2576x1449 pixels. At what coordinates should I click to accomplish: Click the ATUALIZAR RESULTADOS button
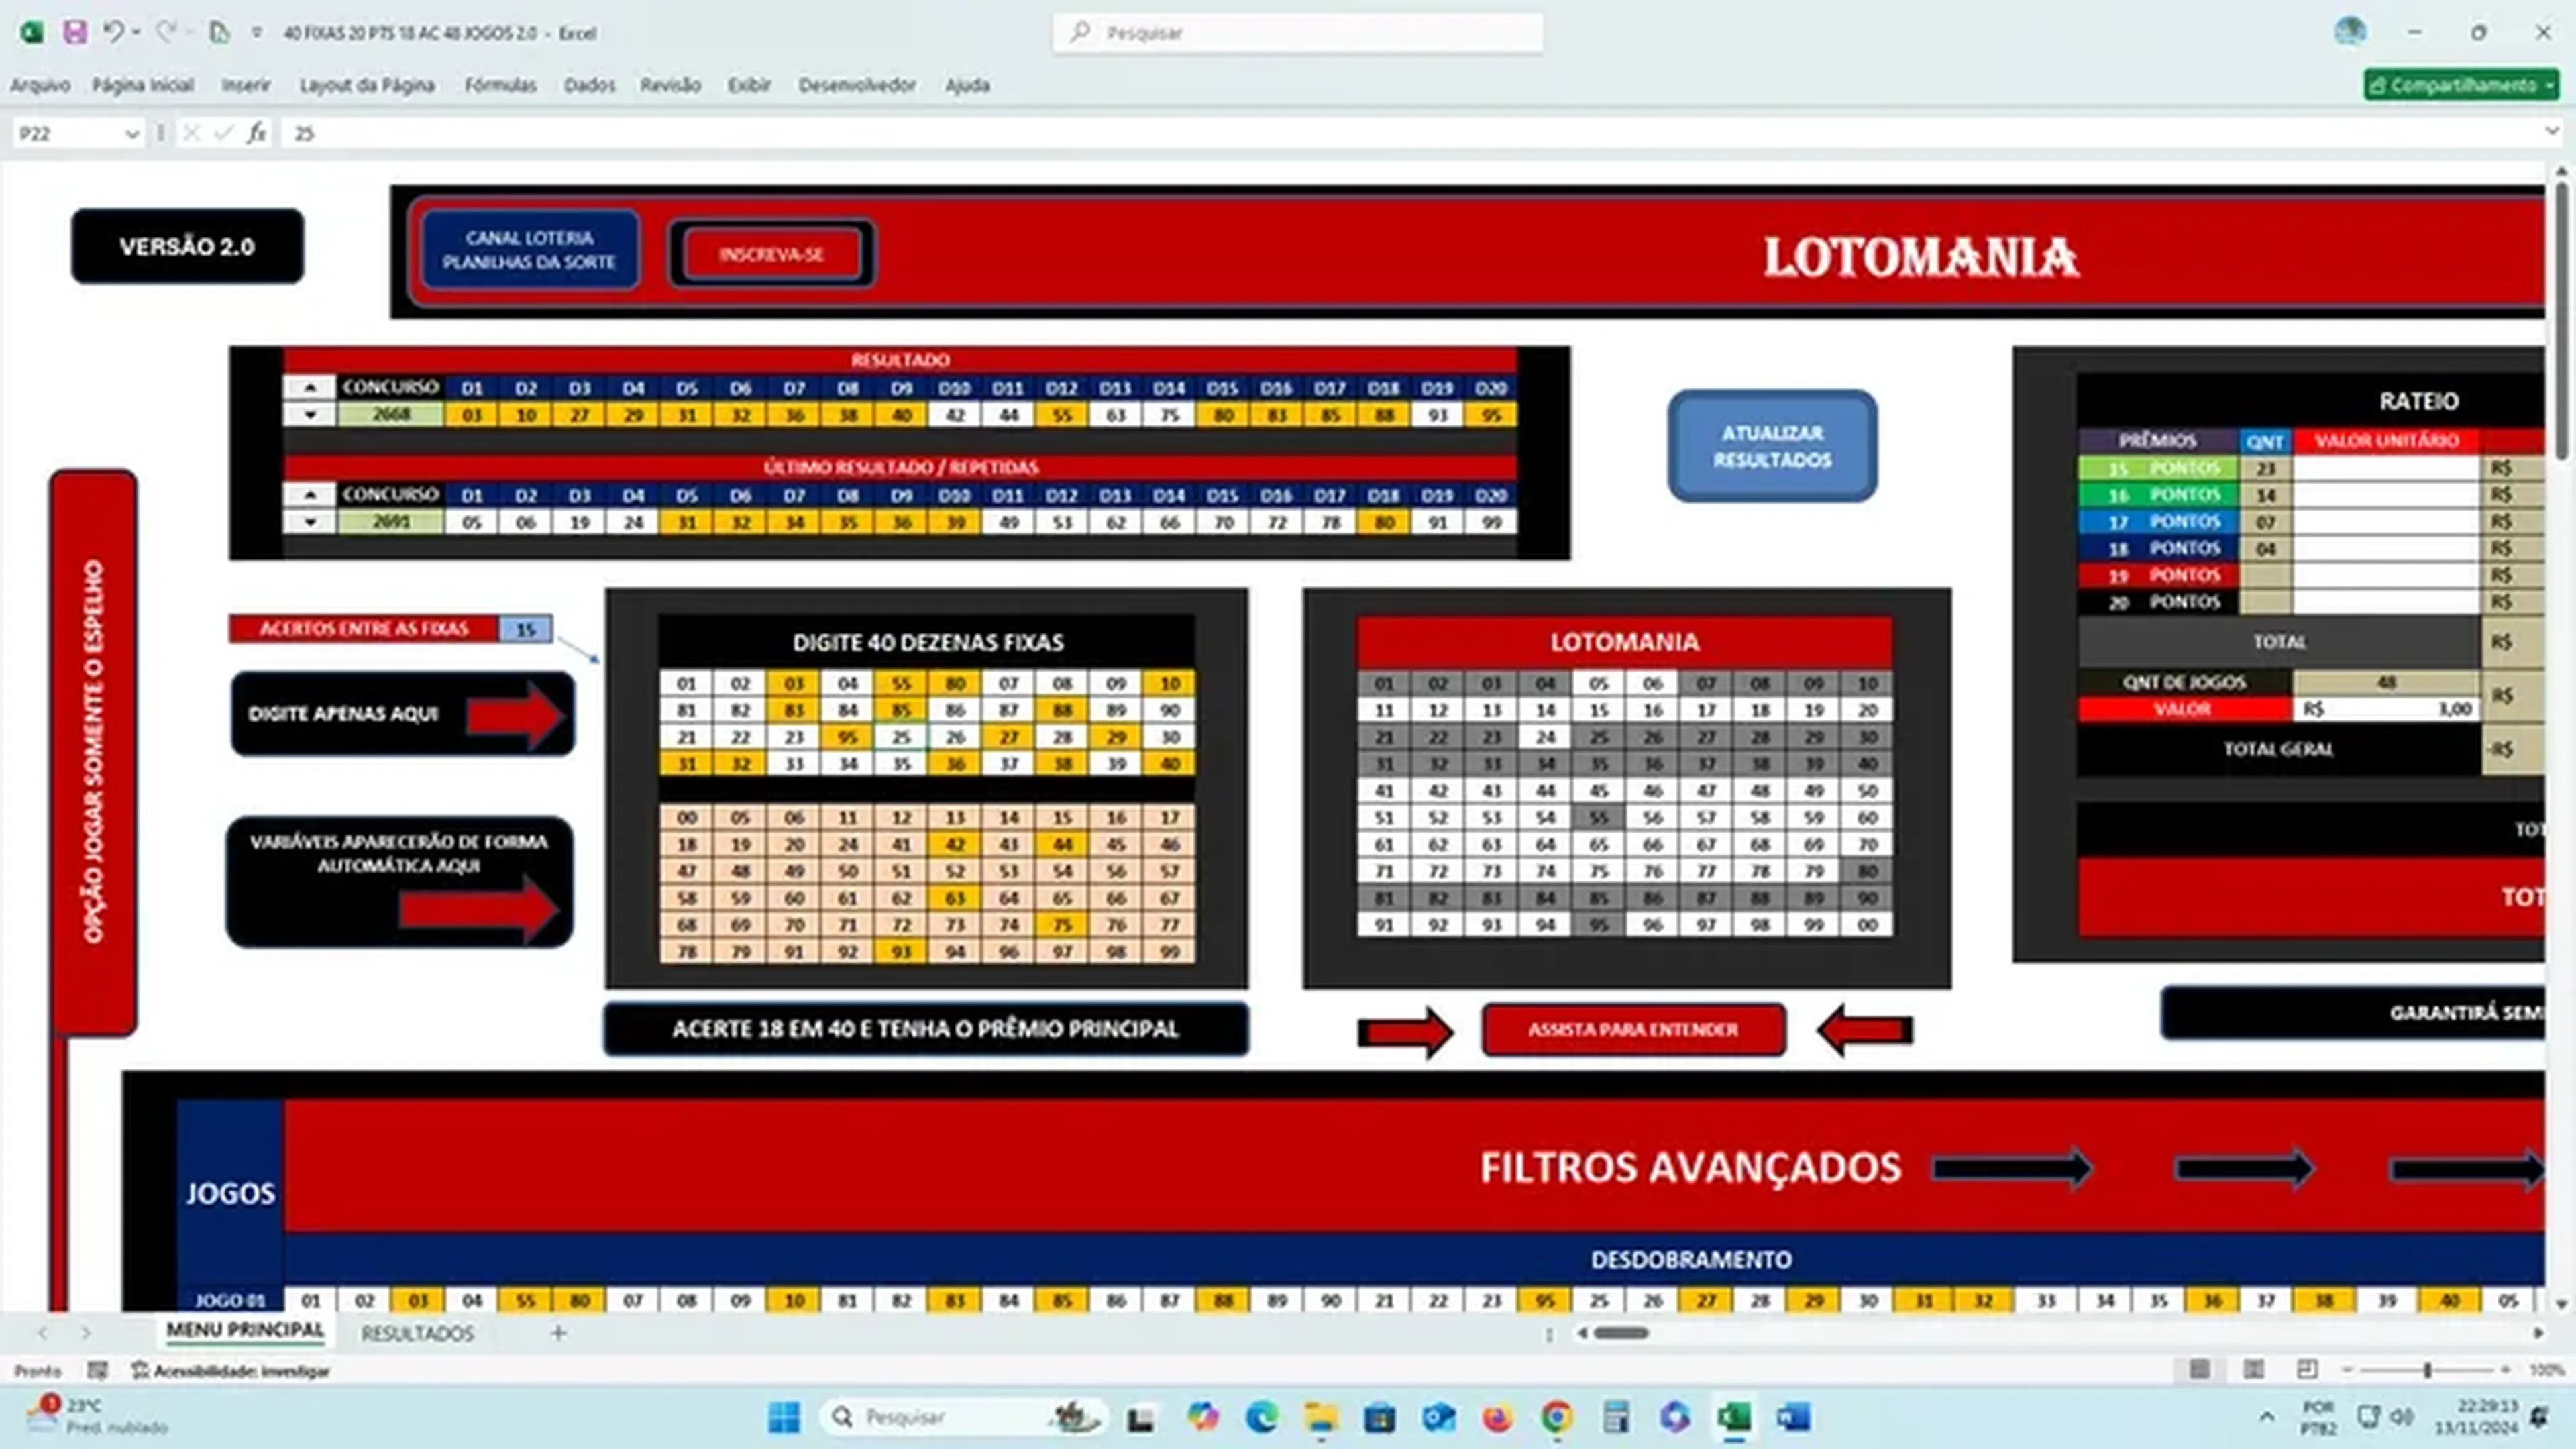[1772, 446]
